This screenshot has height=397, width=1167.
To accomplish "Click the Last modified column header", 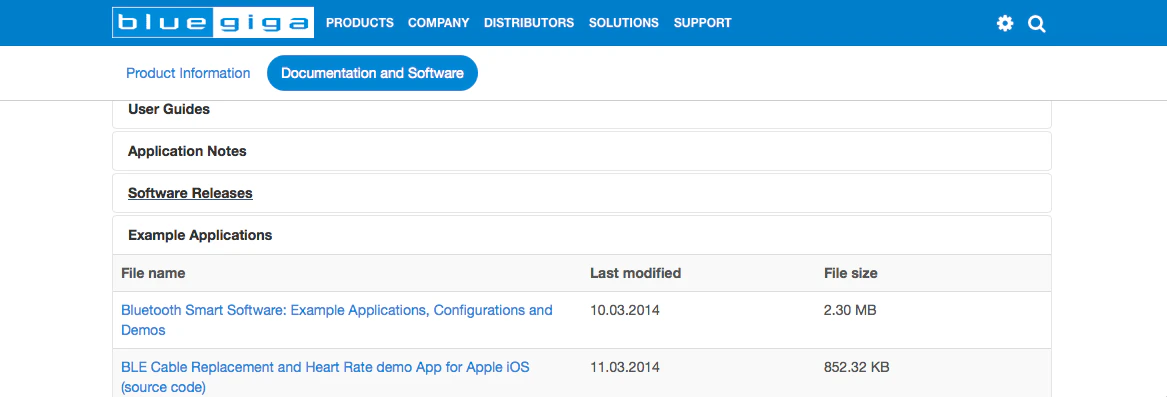I will [636, 273].
